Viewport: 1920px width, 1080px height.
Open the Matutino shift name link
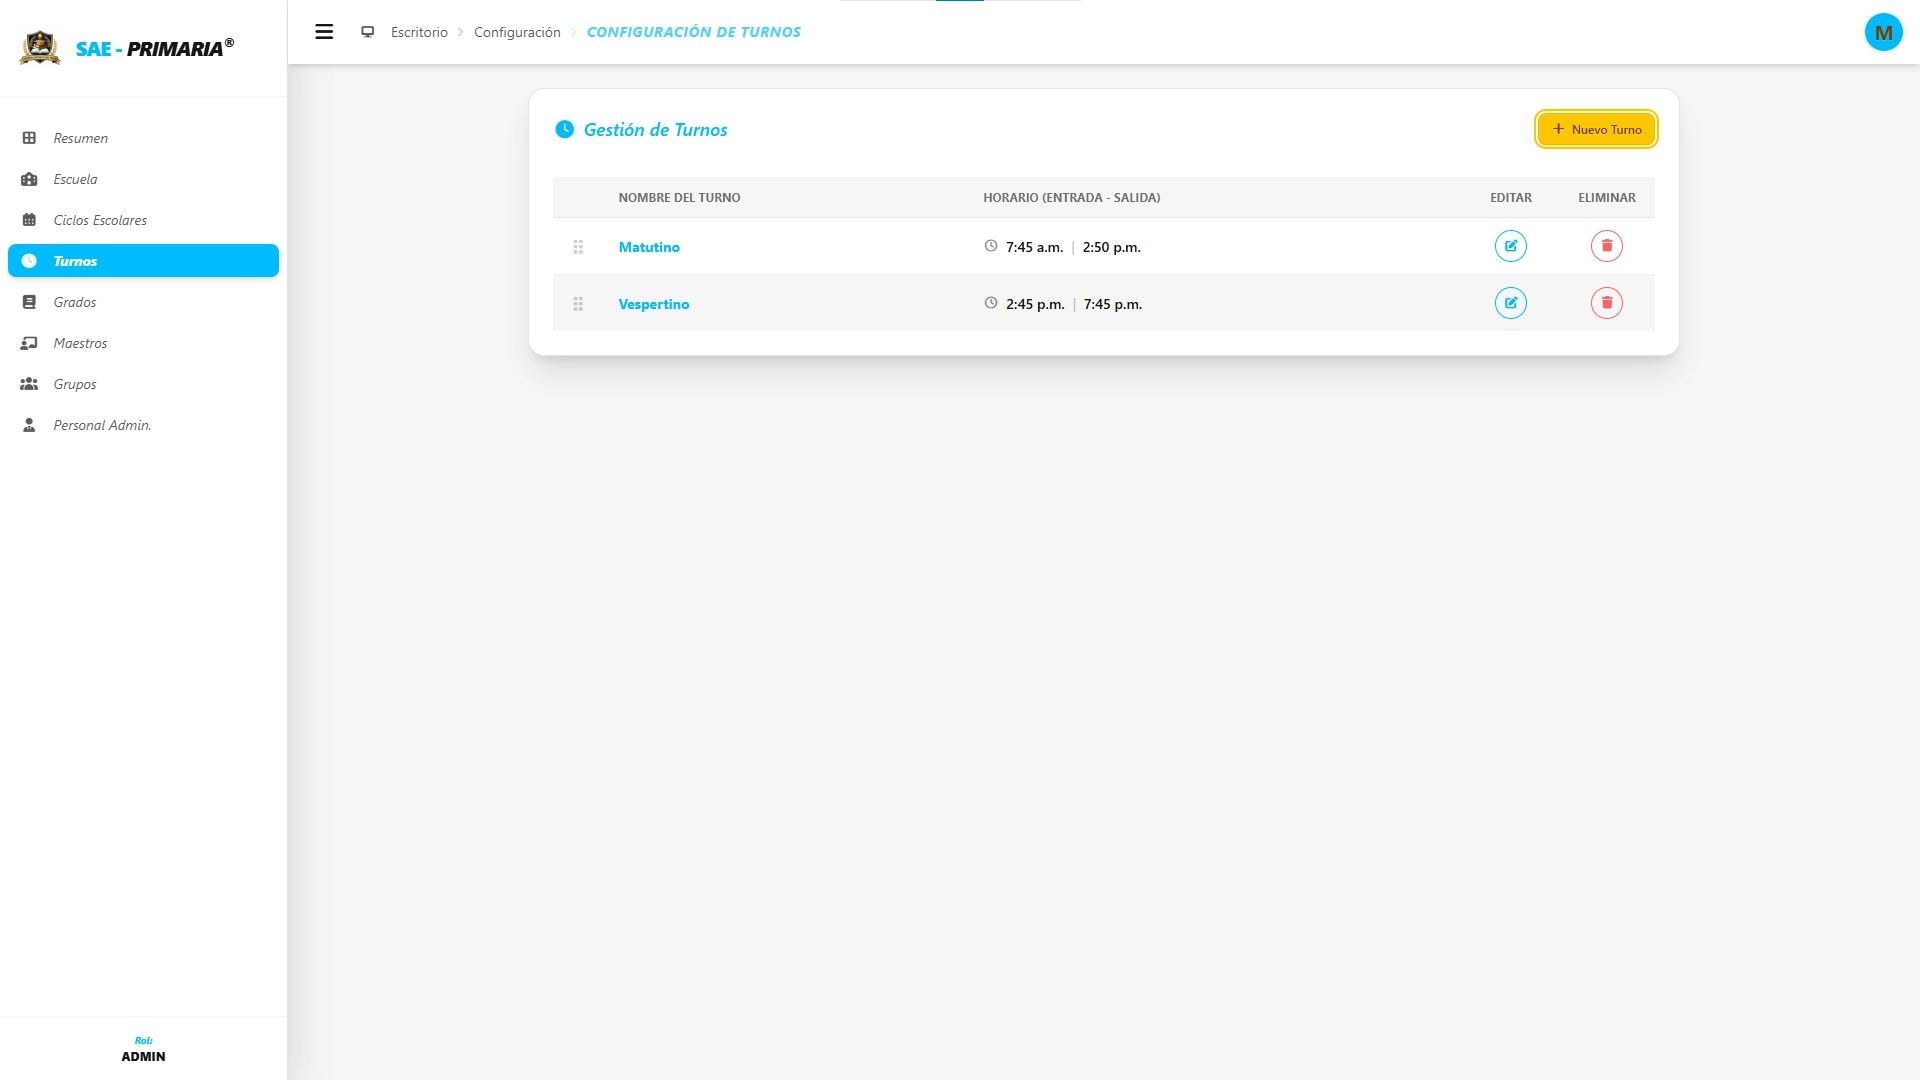pyautogui.click(x=649, y=247)
